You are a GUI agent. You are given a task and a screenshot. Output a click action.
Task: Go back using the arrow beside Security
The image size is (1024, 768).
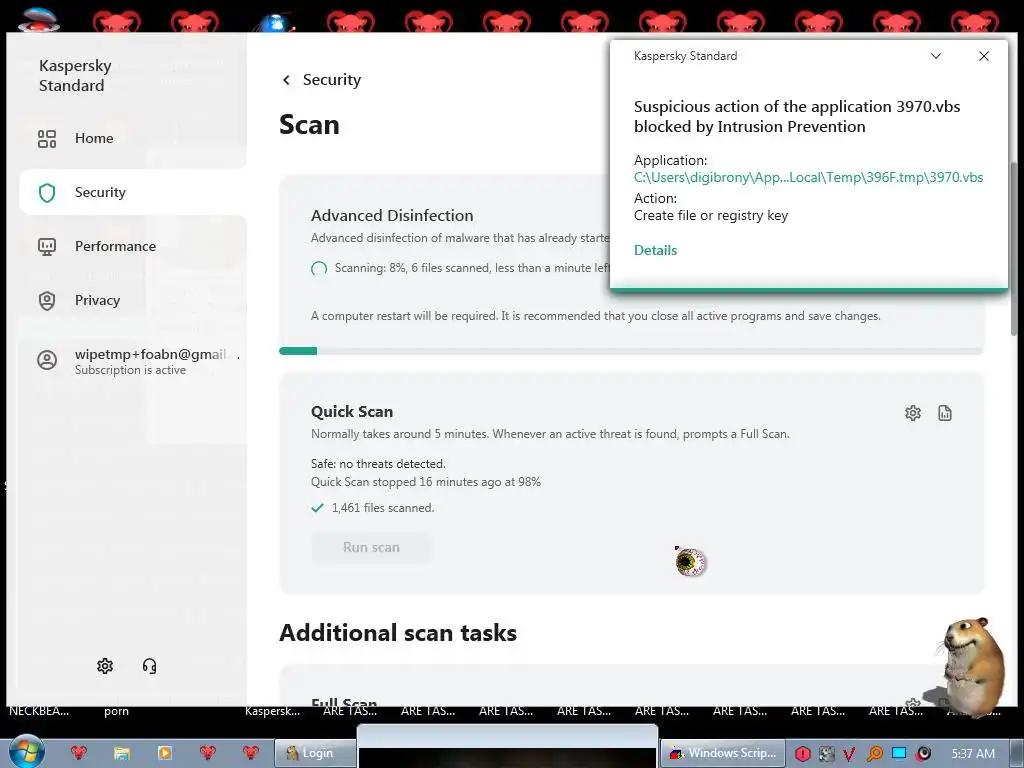(x=286, y=80)
